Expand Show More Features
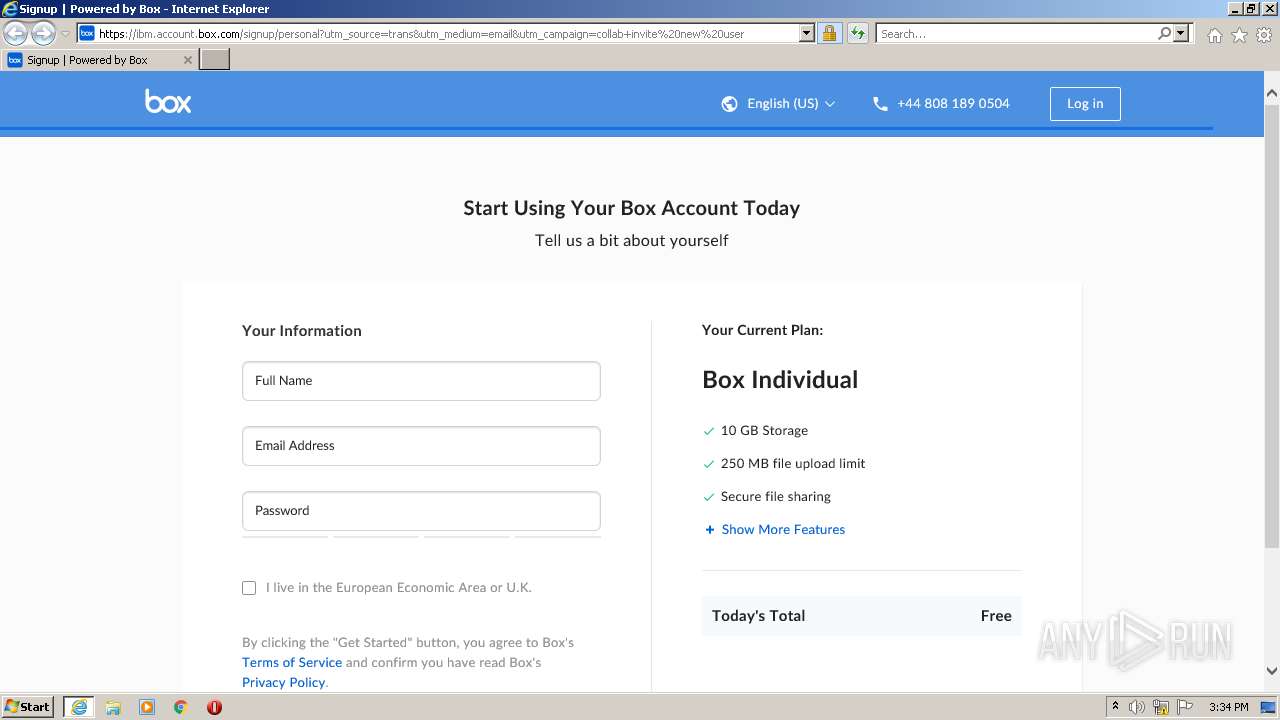 click(775, 530)
